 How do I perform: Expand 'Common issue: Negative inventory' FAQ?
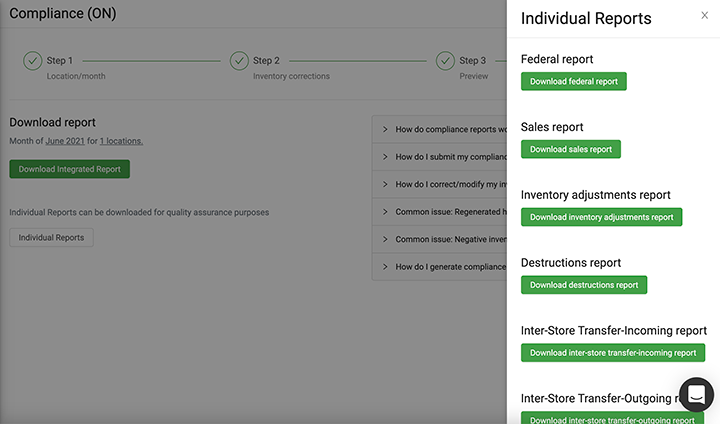(439, 239)
